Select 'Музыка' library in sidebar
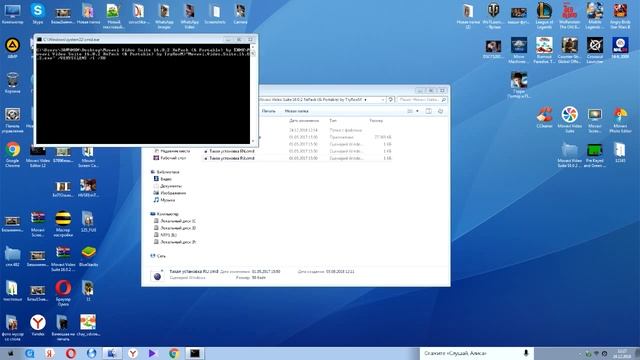The height and width of the screenshot is (360, 640). (167, 200)
